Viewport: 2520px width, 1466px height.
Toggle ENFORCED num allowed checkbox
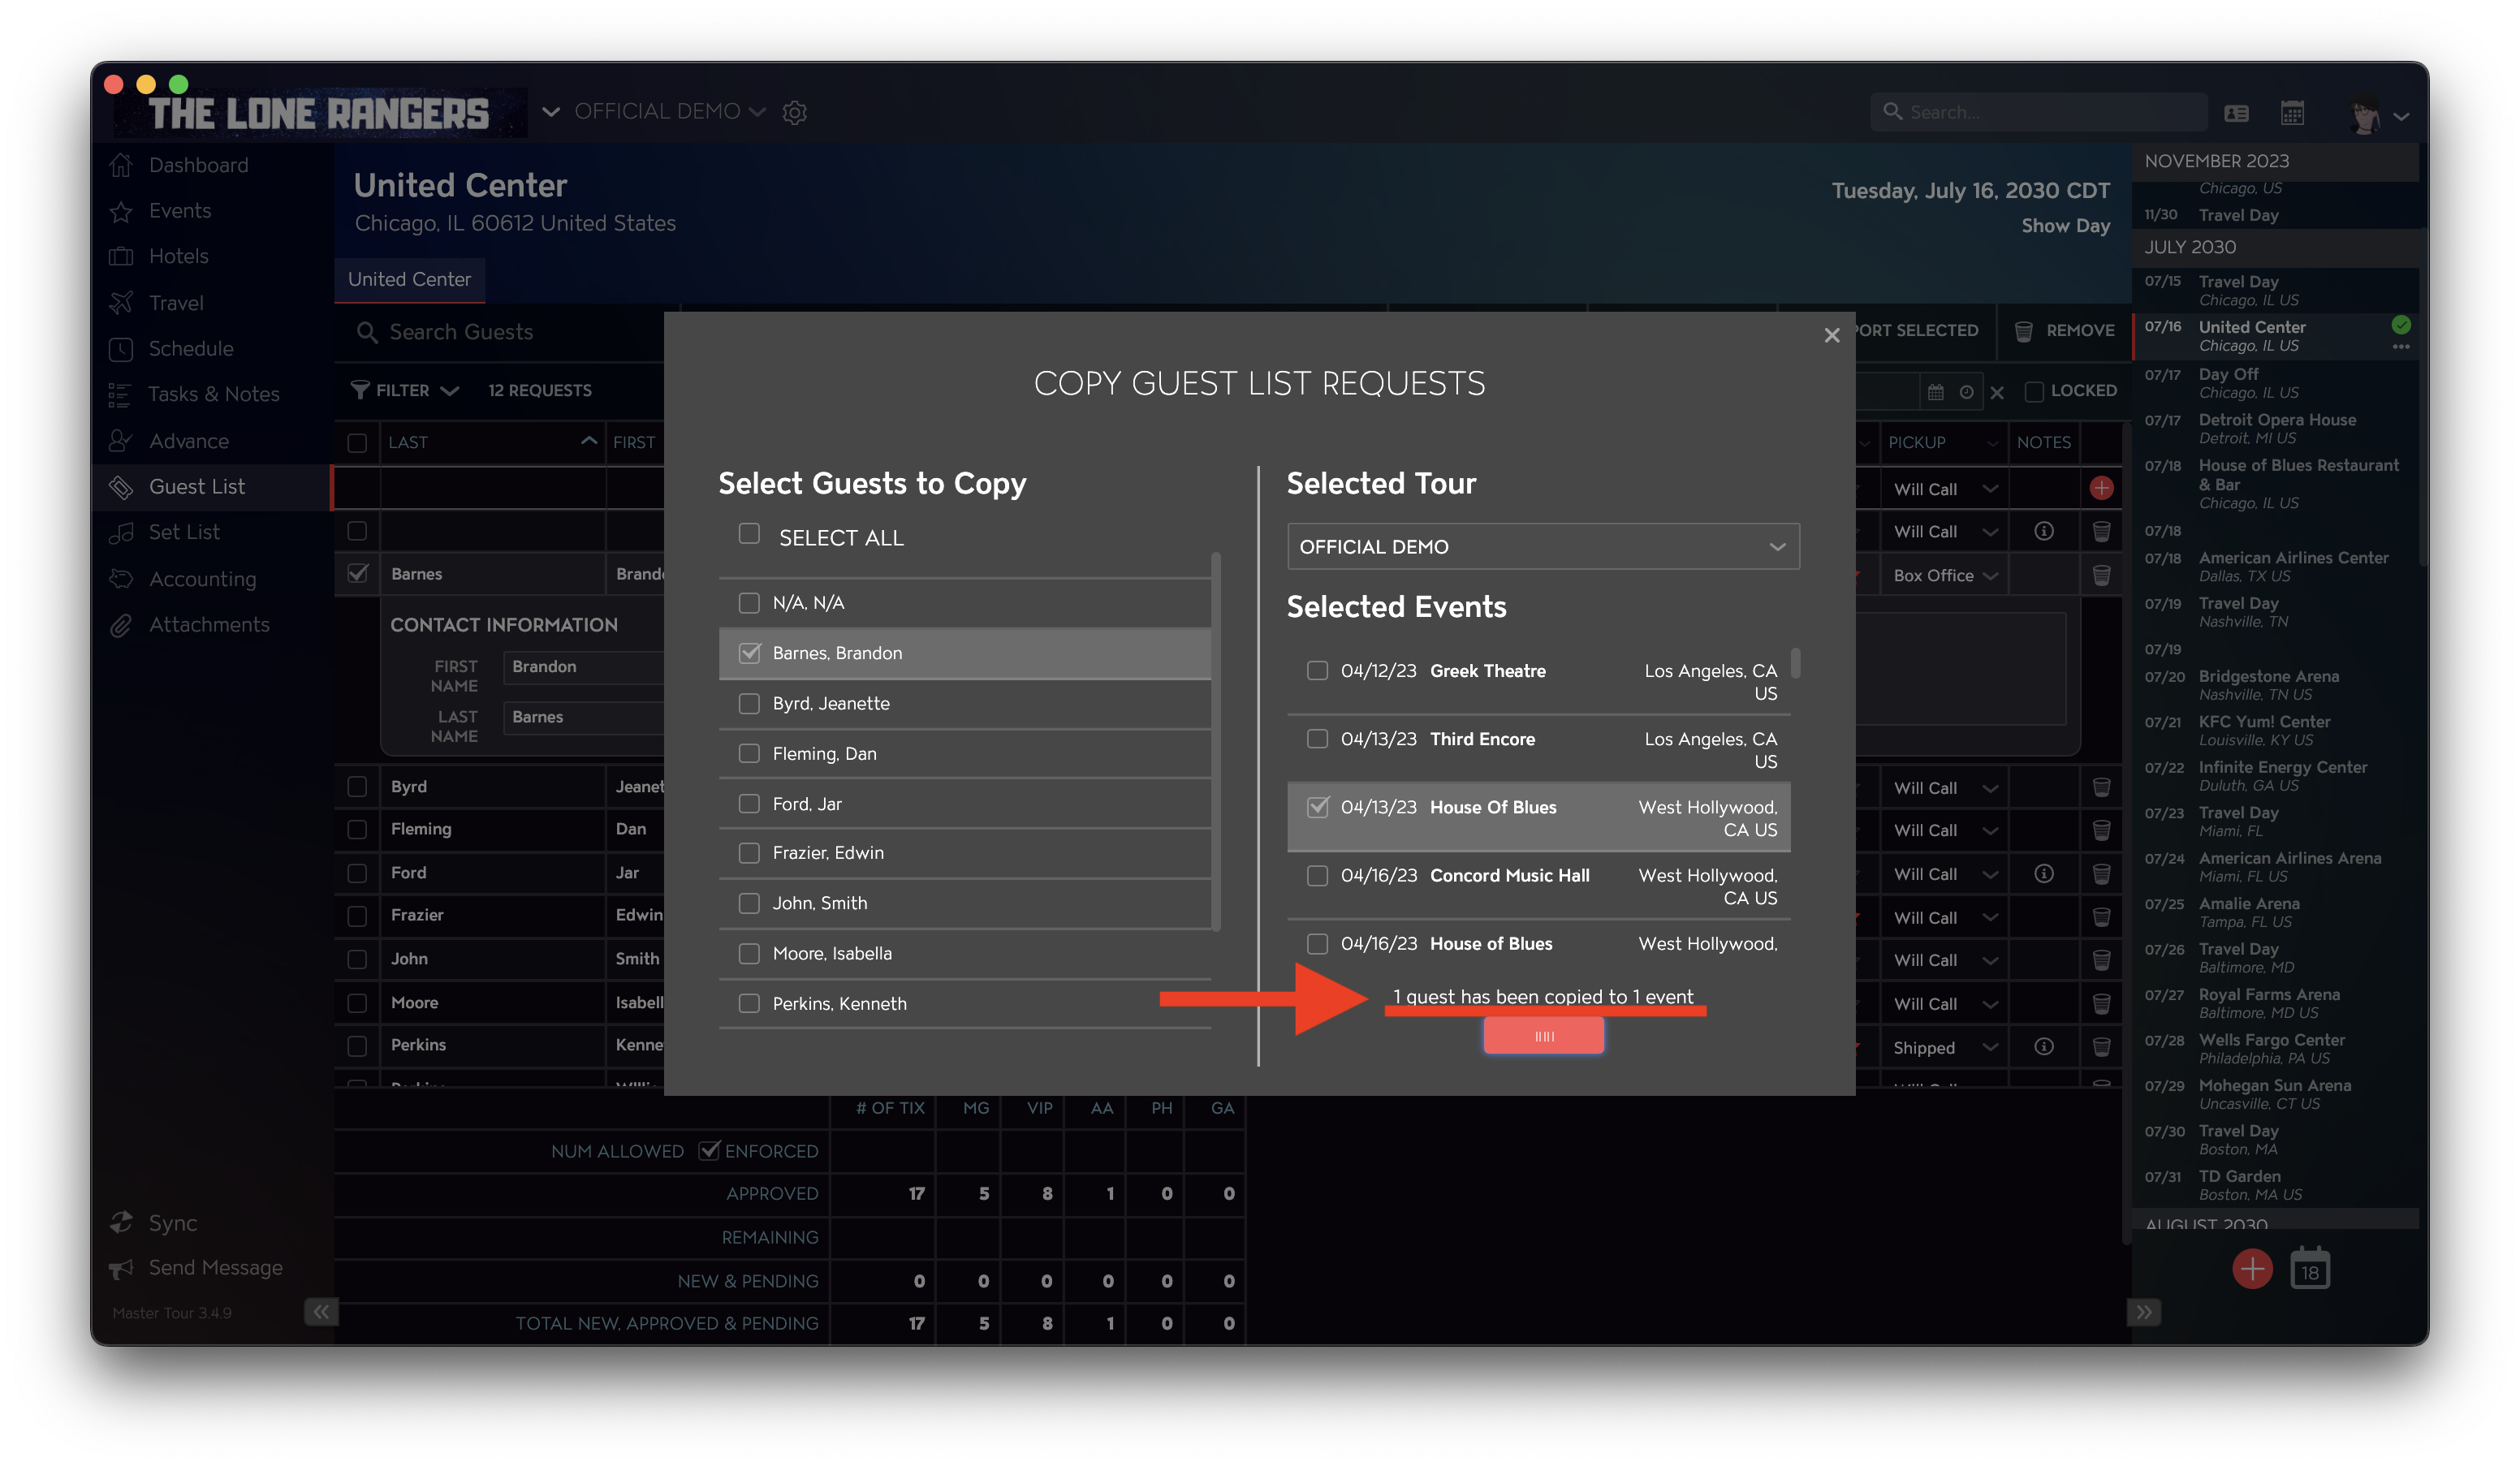pos(709,1151)
